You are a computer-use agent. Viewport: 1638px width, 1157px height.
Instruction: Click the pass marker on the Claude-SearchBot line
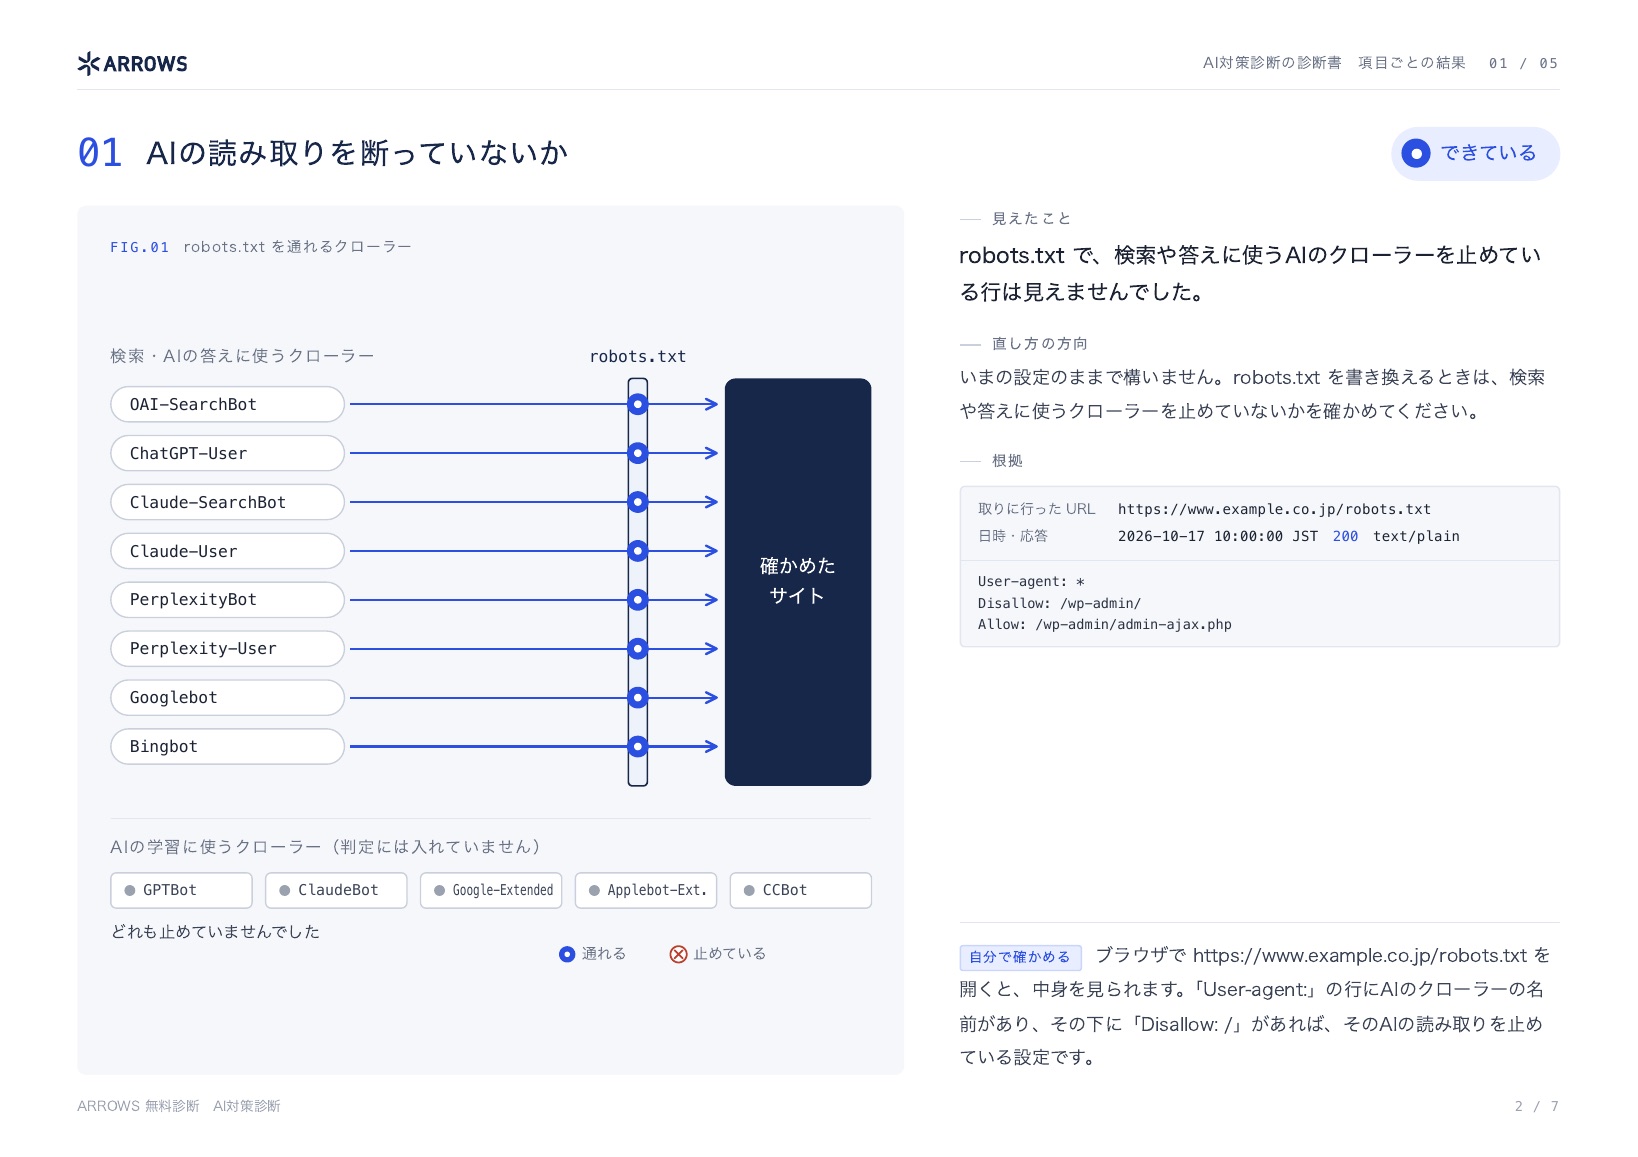coord(638,502)
